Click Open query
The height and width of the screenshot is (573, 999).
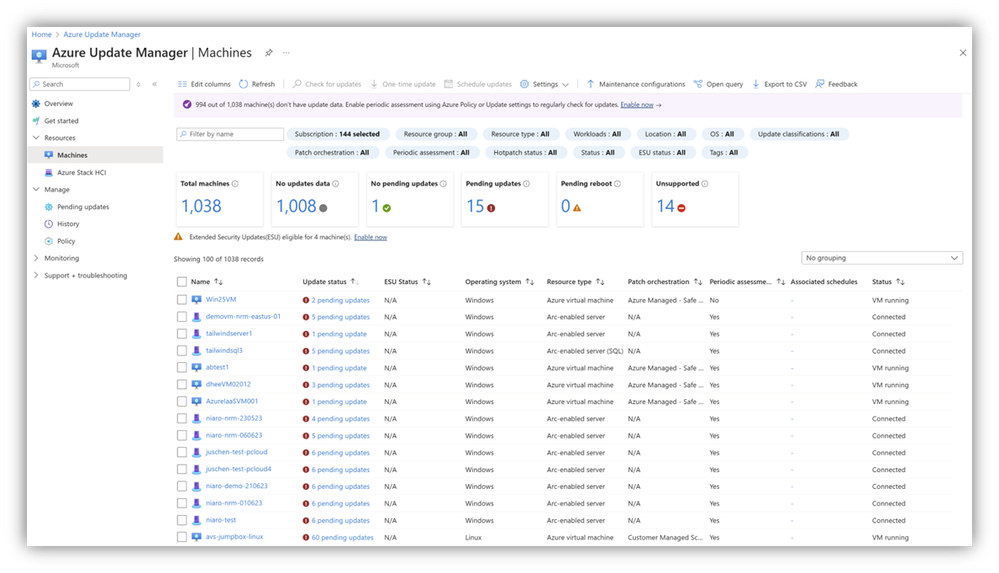point(718,84)
